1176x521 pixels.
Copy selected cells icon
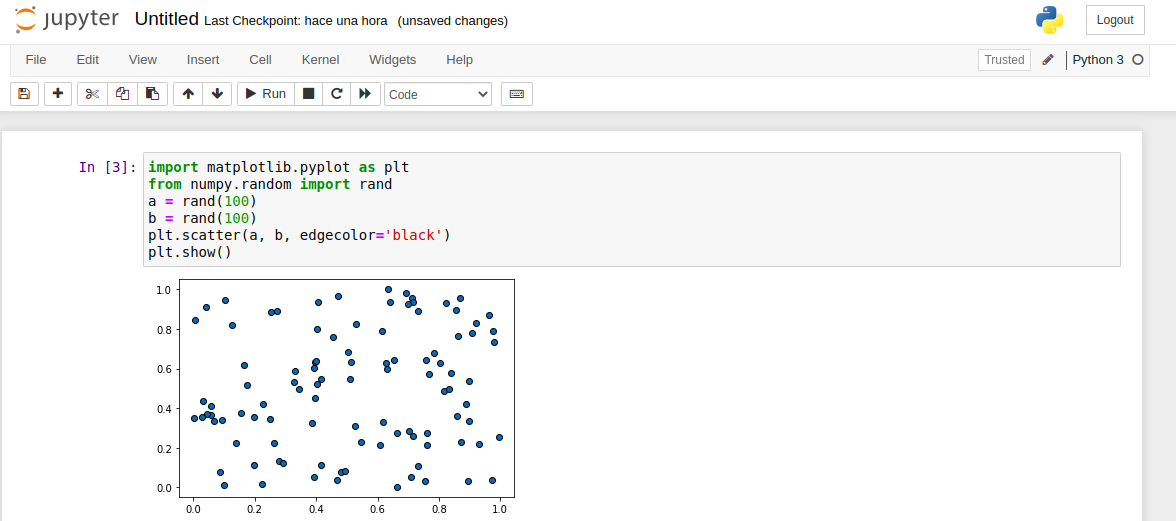[122, 94]
